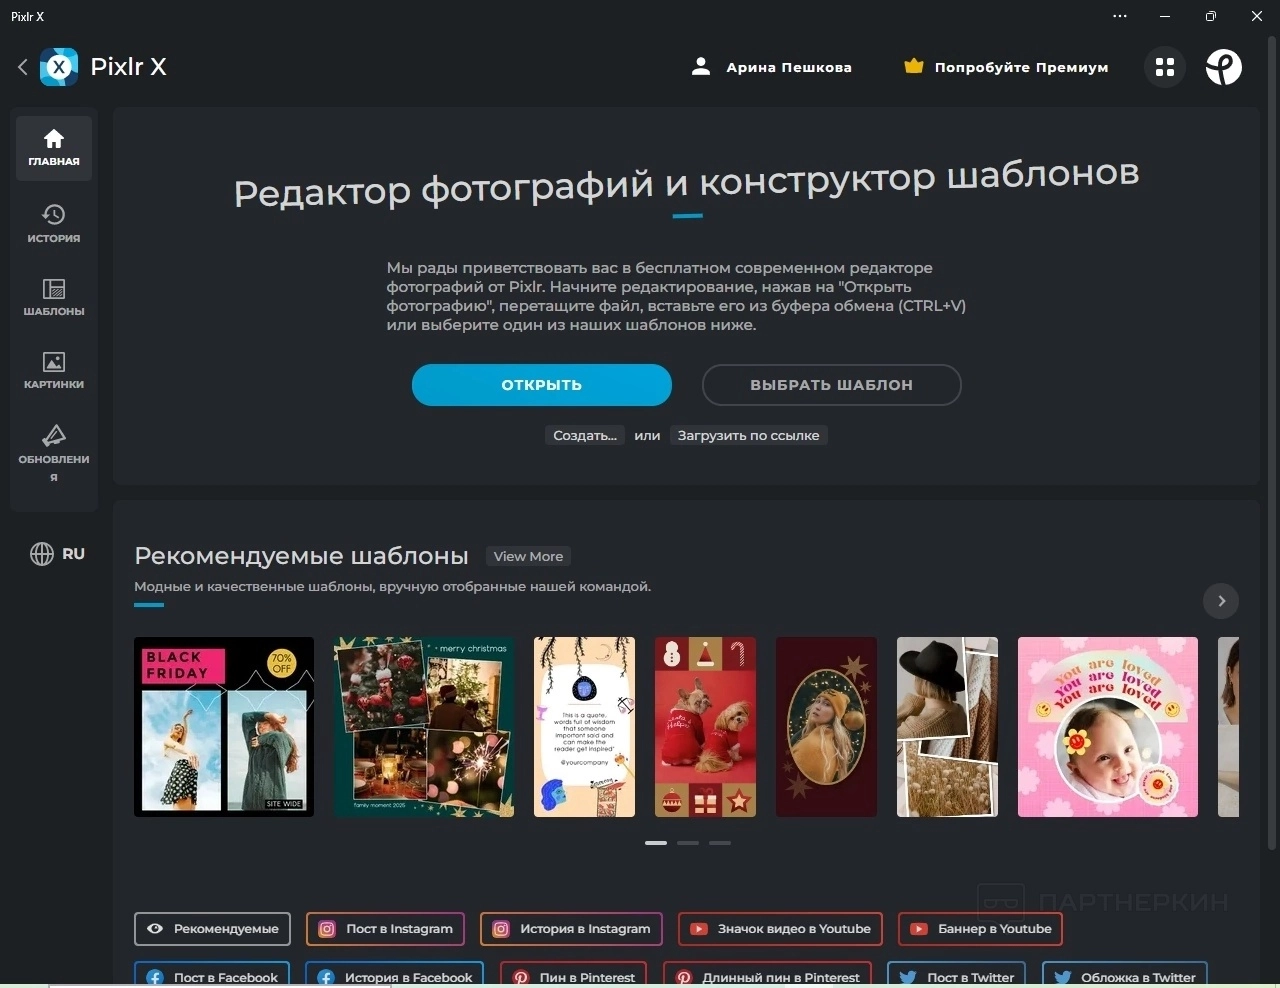This screenshot has width=1280, height=988.
Task: Select Обложка в Twitter category
Action: [1125, 975]
